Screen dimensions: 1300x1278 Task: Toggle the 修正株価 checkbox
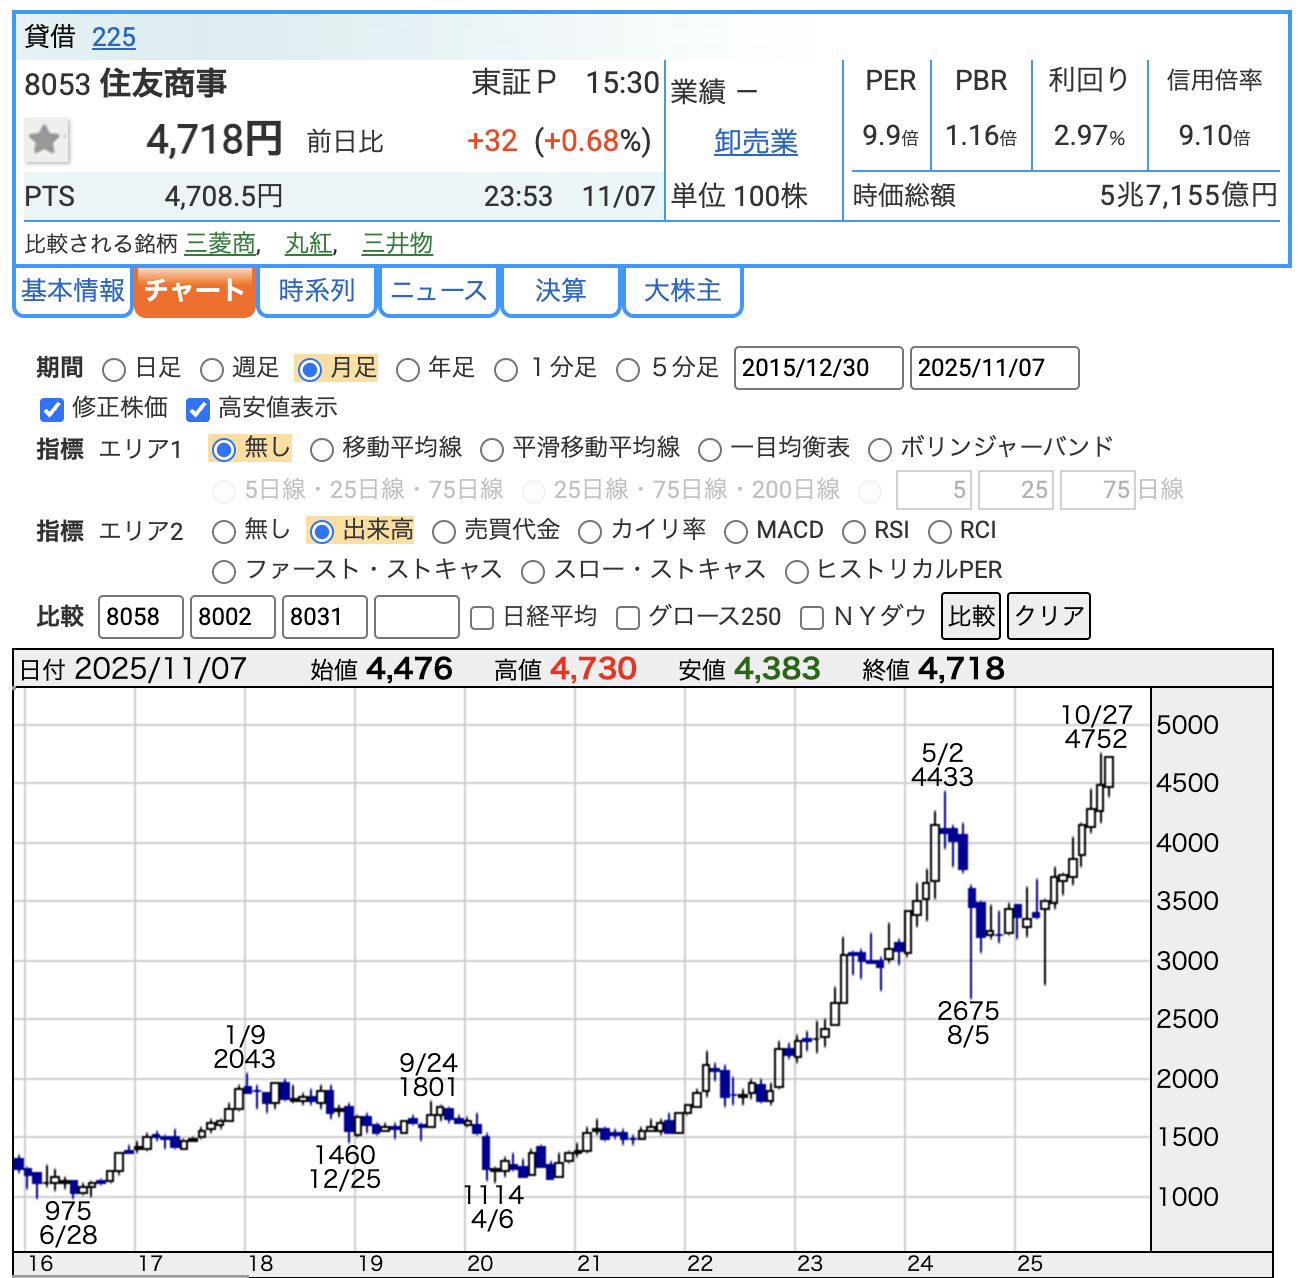52,409
